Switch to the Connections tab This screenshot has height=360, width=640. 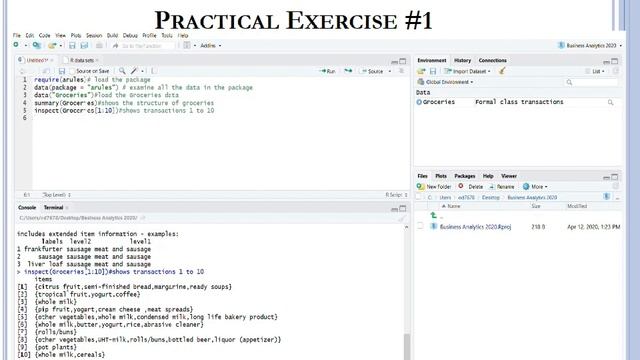click(493, 60)
